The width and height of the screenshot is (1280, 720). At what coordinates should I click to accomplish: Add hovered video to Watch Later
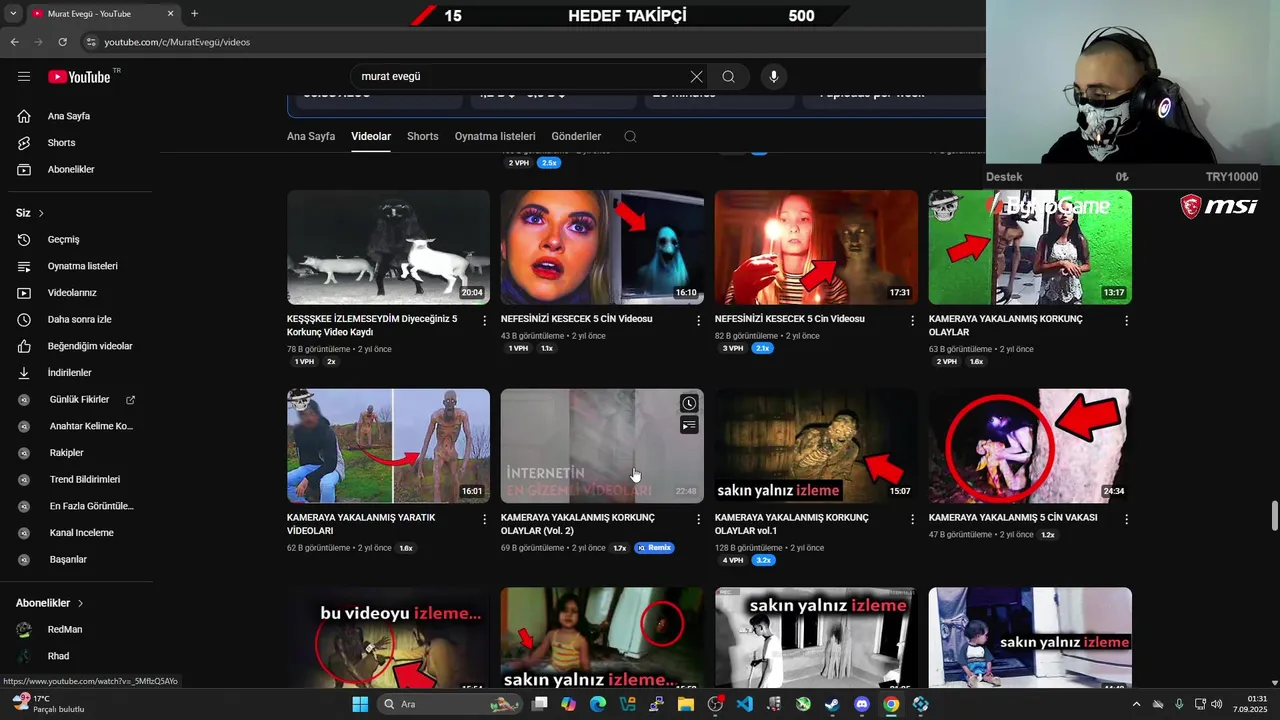coord(689,403)
